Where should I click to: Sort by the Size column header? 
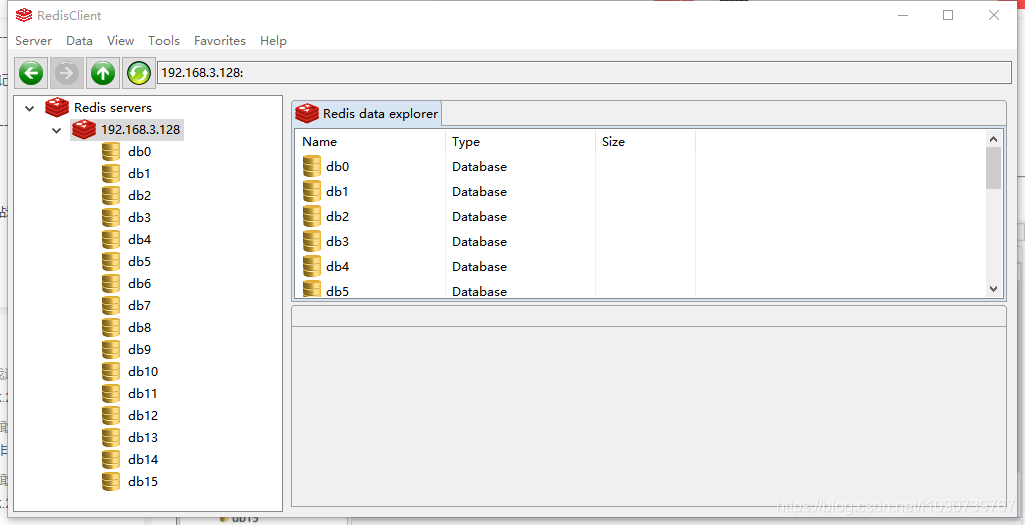(x=645, y=142)
